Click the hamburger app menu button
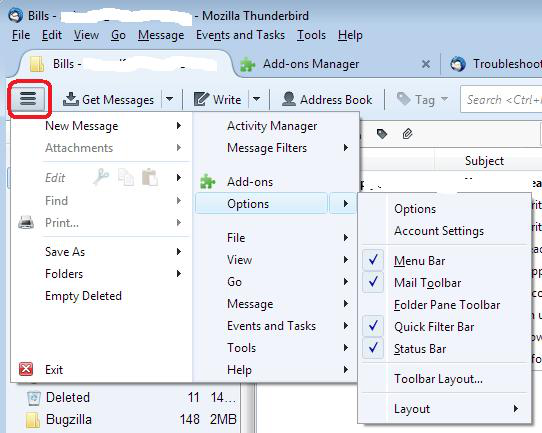The width and height of the screenshot is (542, 433). click(x=28, y=98)
